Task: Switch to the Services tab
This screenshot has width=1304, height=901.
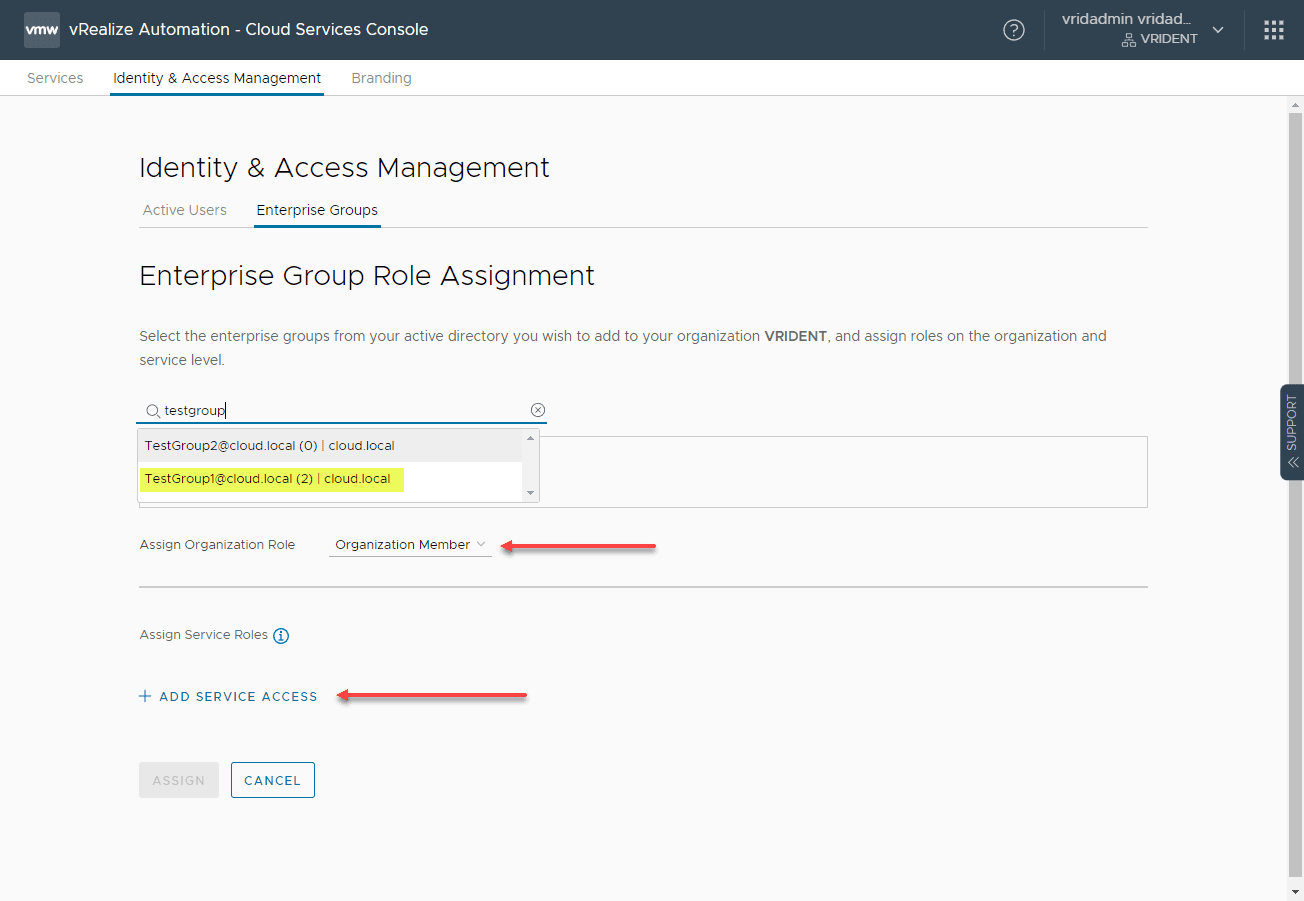Action: click(x=55, y=78)
